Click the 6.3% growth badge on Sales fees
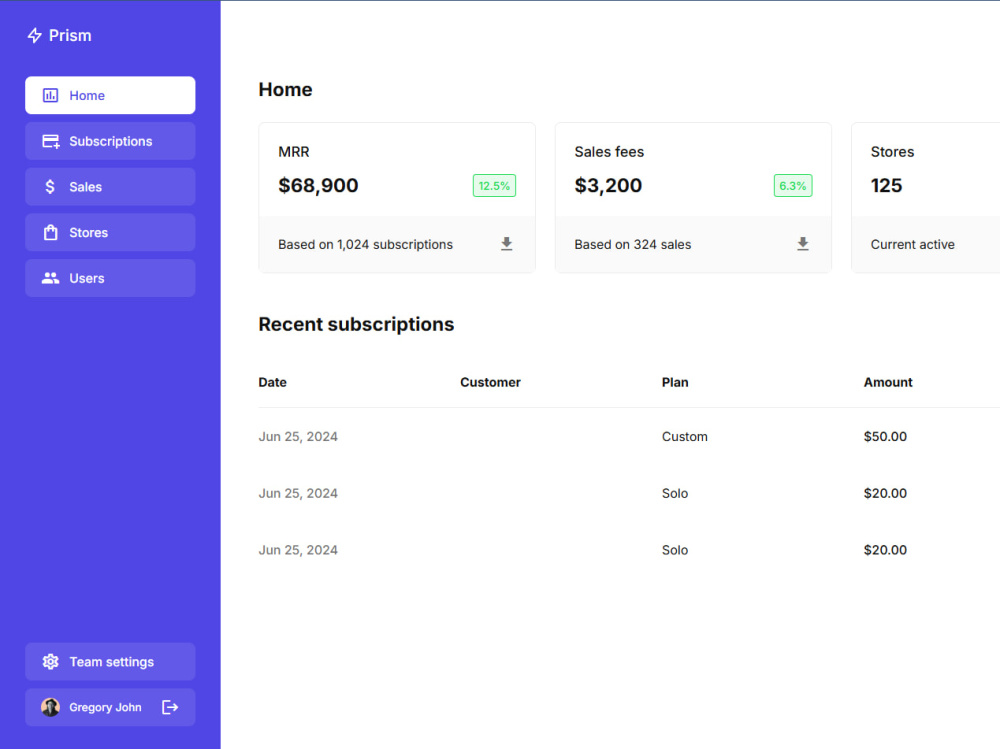Screen dimensions: 1000x749 click(793, 186)
